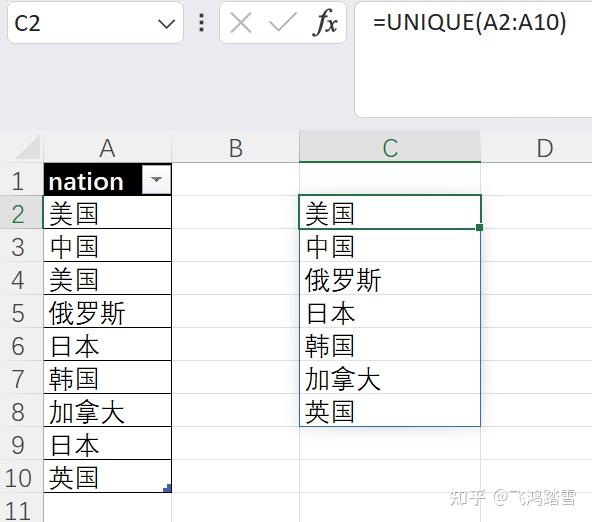
Task: Click the Insert Function fx icon
Action: pyautogui.click(x=324, y=23)
